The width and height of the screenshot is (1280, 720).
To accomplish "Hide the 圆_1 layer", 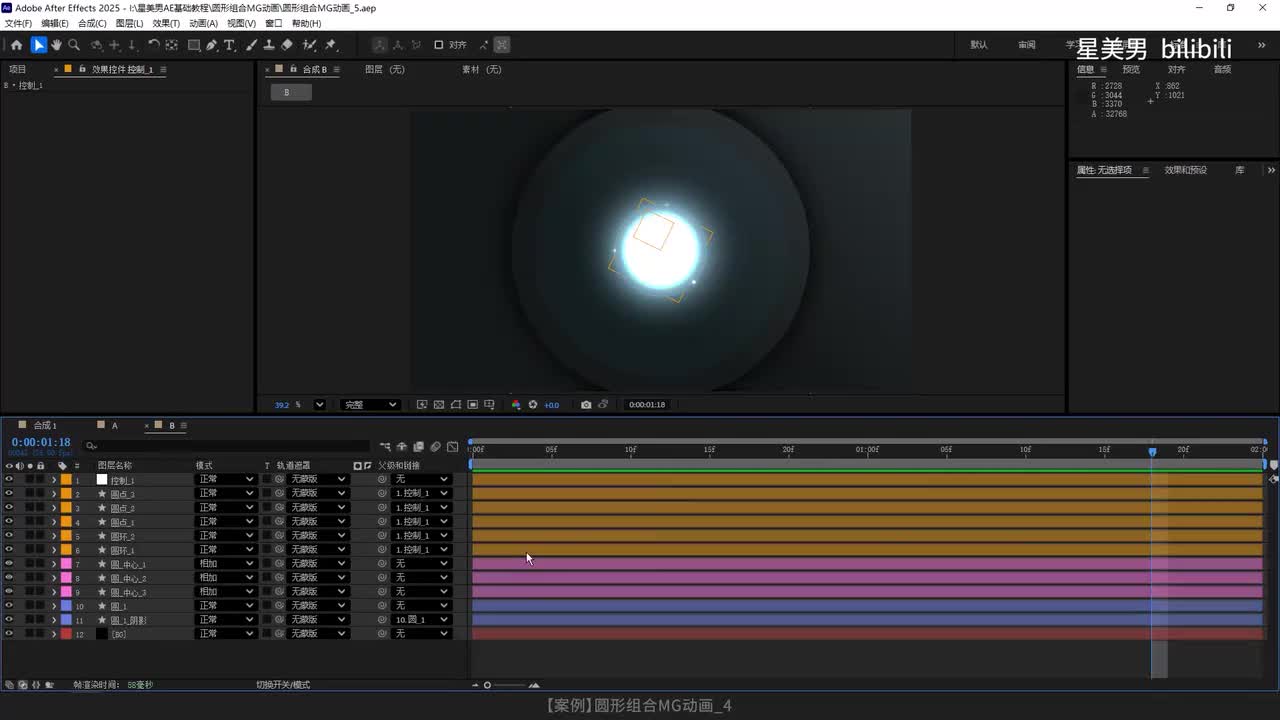I will click(9, 606).
